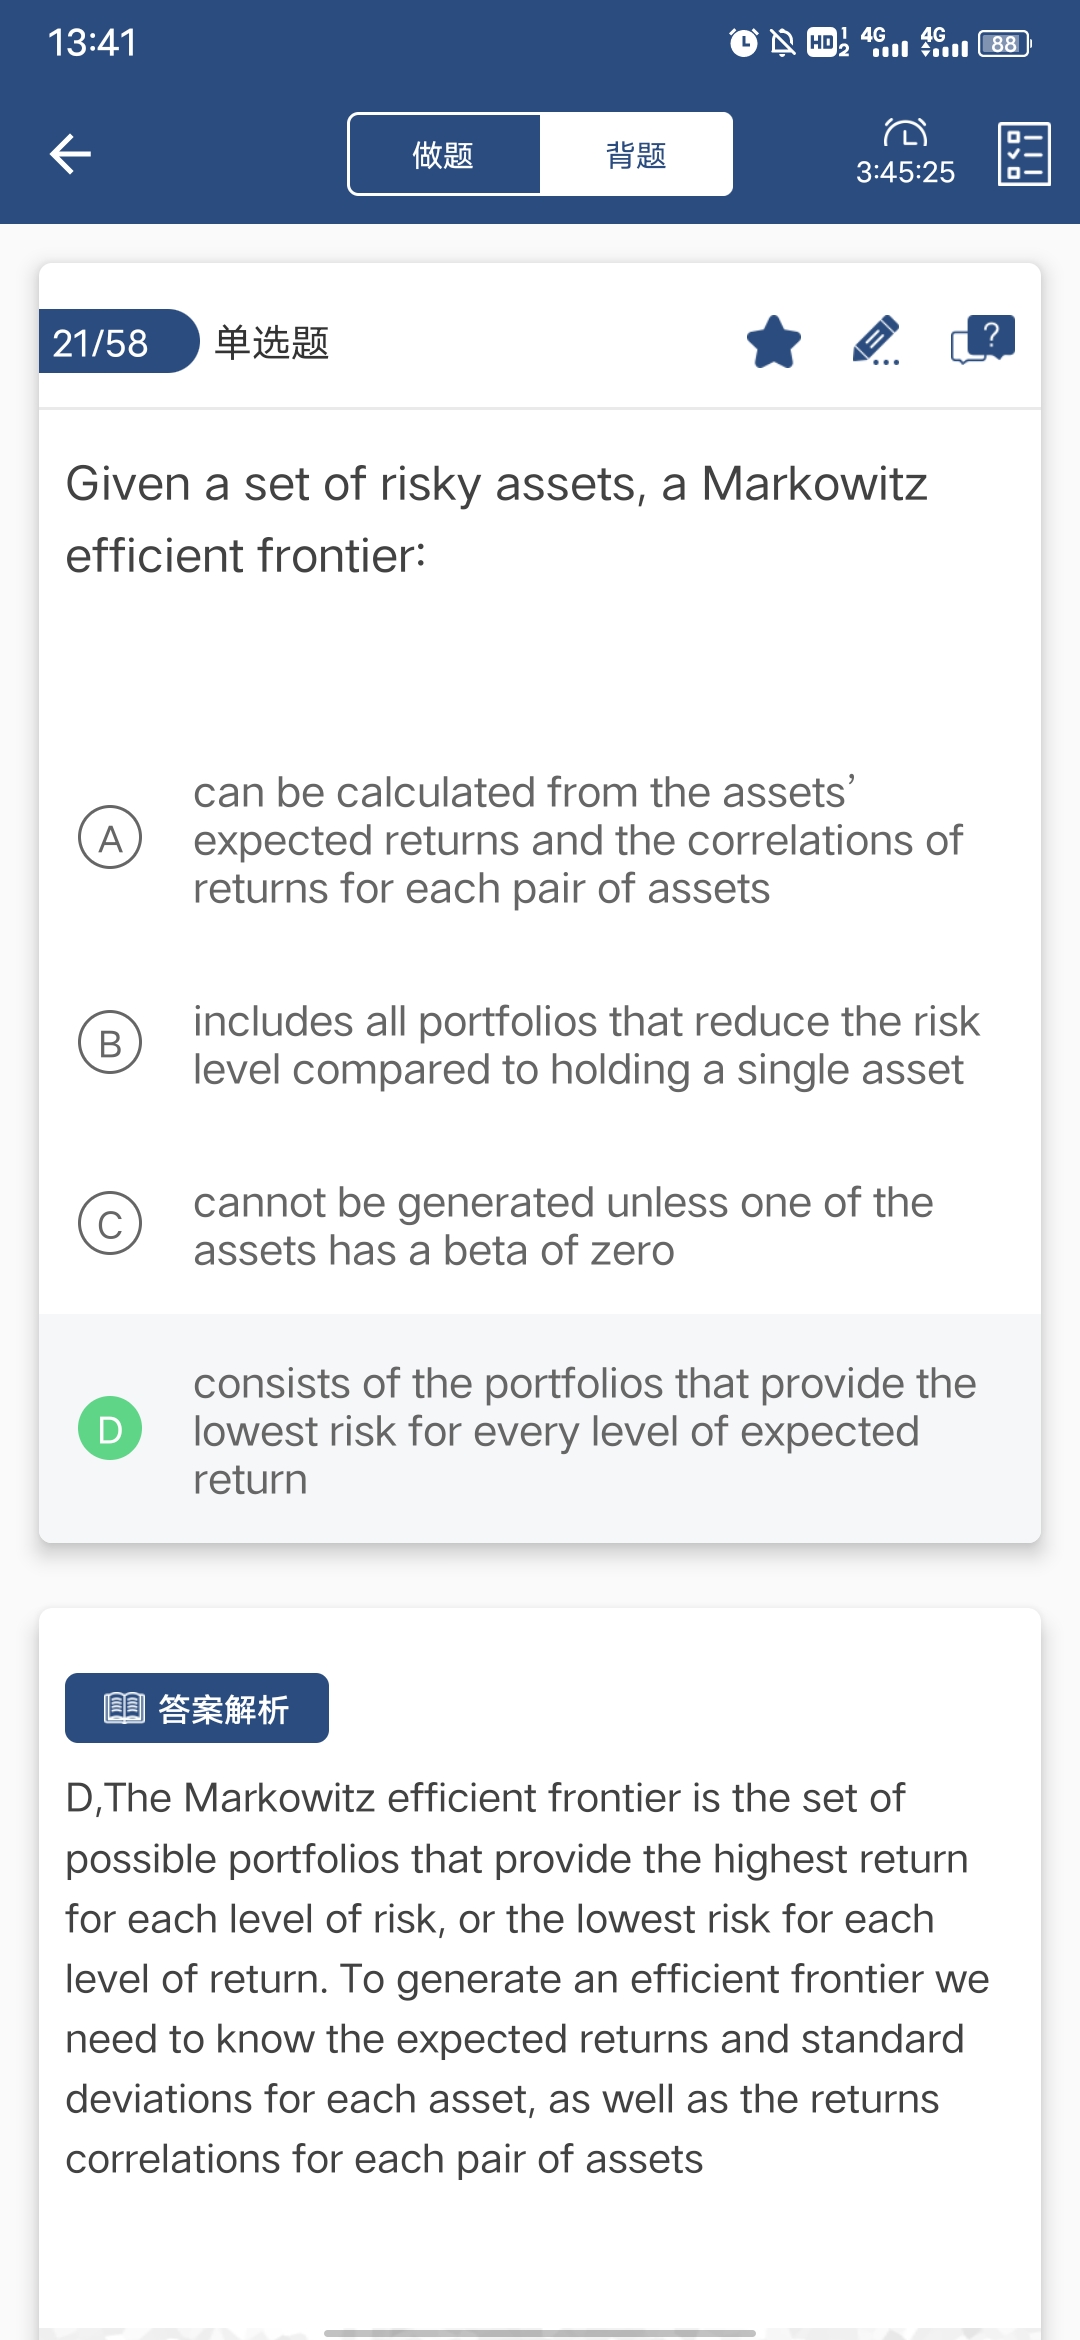Tap the 3:45:25 elapsed time display
This screenshot has width=1080, height=2340.
[905, 173]
